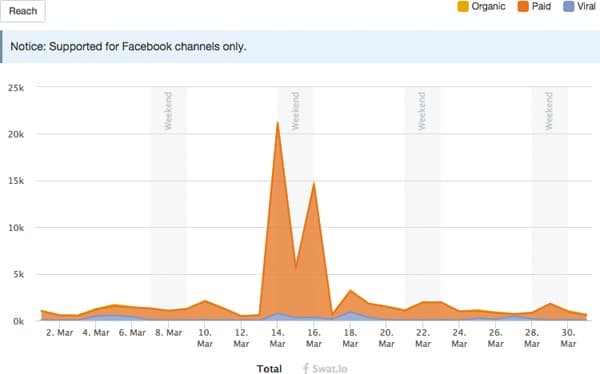The height and width of the screenshot is (374, 600).
Task: Click the 5k y-axis label
Action: click(19, 274)
